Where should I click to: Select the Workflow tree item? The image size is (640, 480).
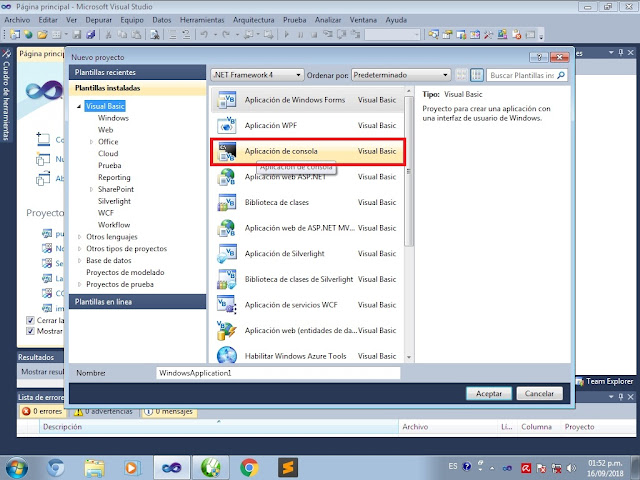point(114,225)
